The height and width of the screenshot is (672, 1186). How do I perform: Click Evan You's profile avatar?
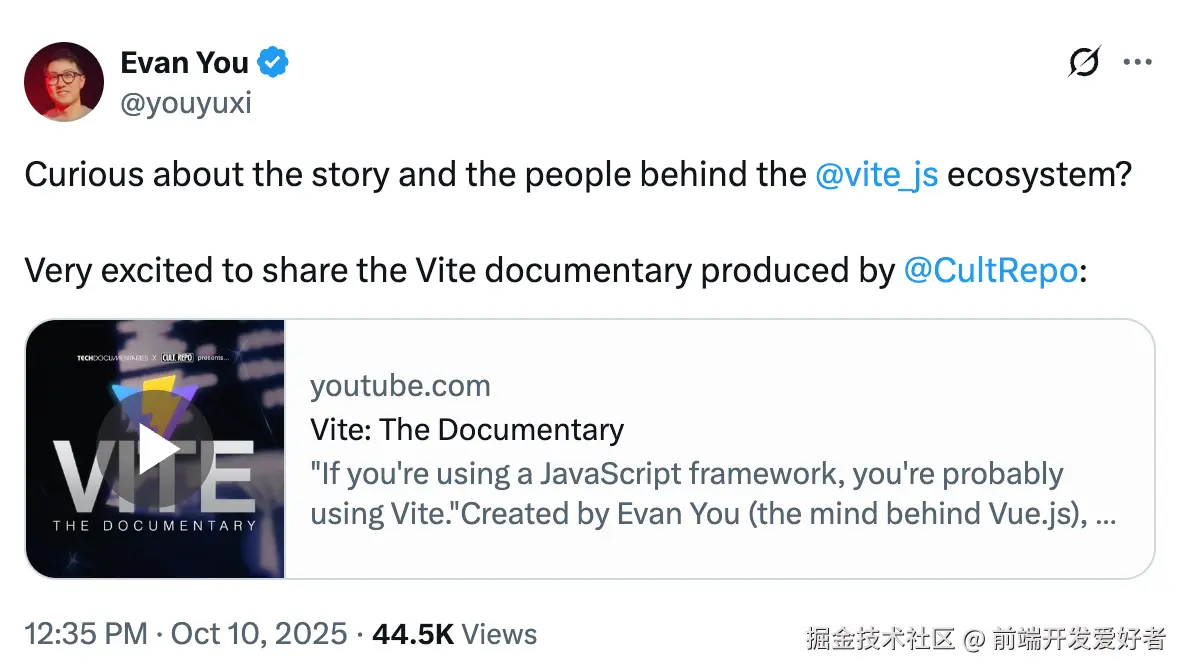pyautogui.click(x=64, y=82)
